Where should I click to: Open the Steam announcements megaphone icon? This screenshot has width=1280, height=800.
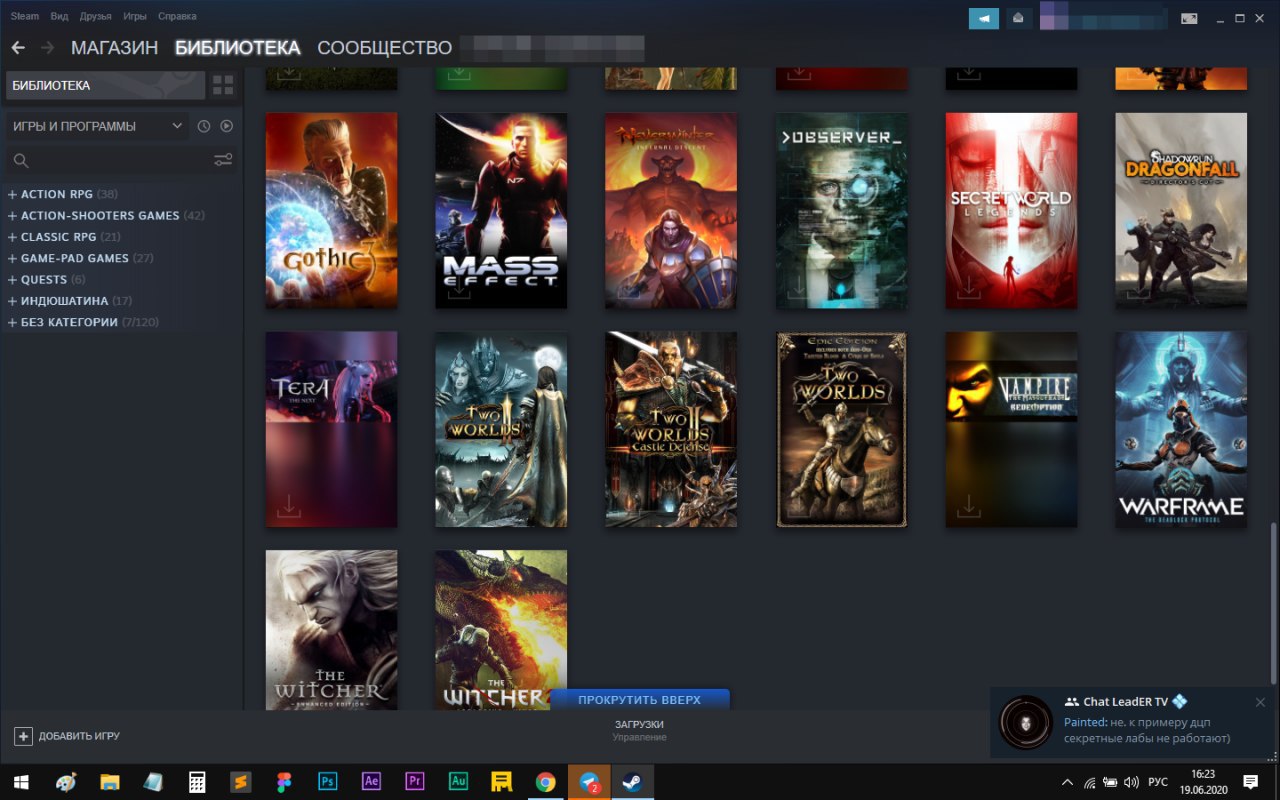tap(984, 18)
